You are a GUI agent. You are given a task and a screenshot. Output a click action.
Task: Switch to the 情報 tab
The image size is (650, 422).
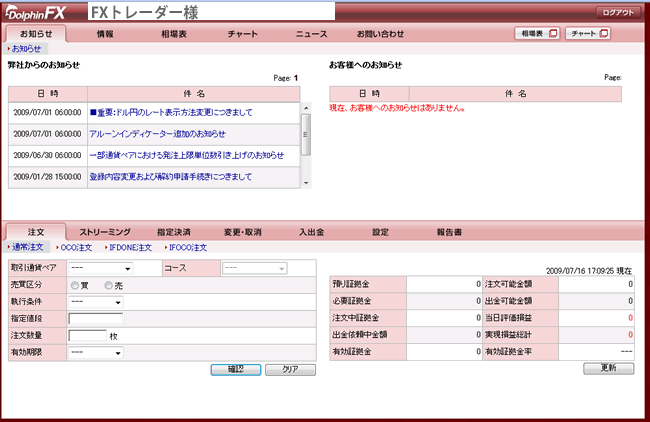tap(105, 34)
